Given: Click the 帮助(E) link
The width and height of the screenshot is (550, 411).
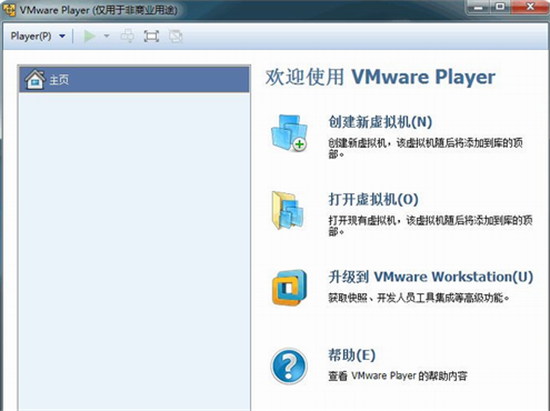Looking at the screenshot, I should pyautogui.click(x=352, y=355).
